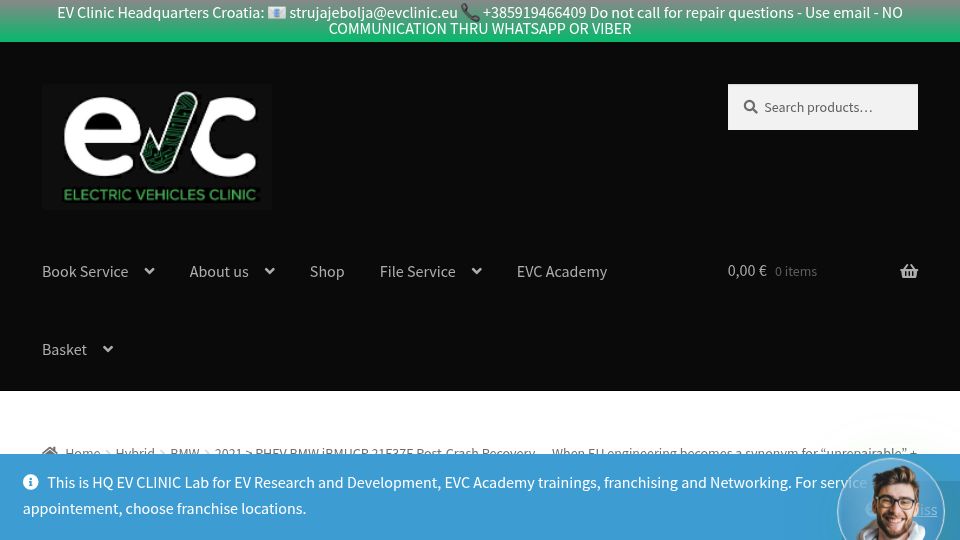Click the search magnifier icon
This screenshot has height=540, width=960.
coord(751,107)
